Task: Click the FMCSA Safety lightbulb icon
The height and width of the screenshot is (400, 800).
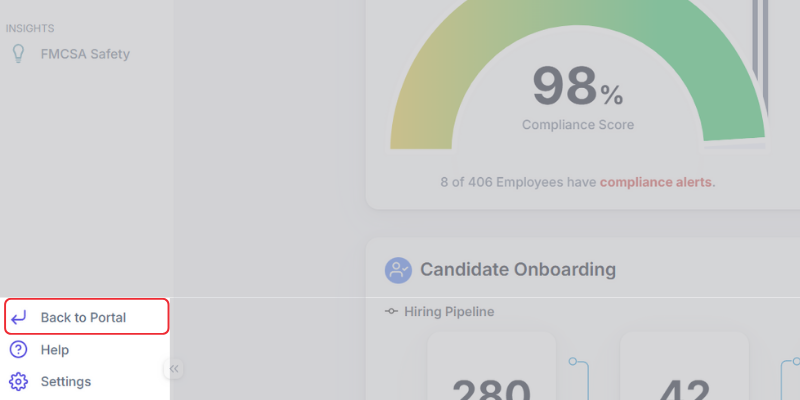Action: tap(17, 54)
